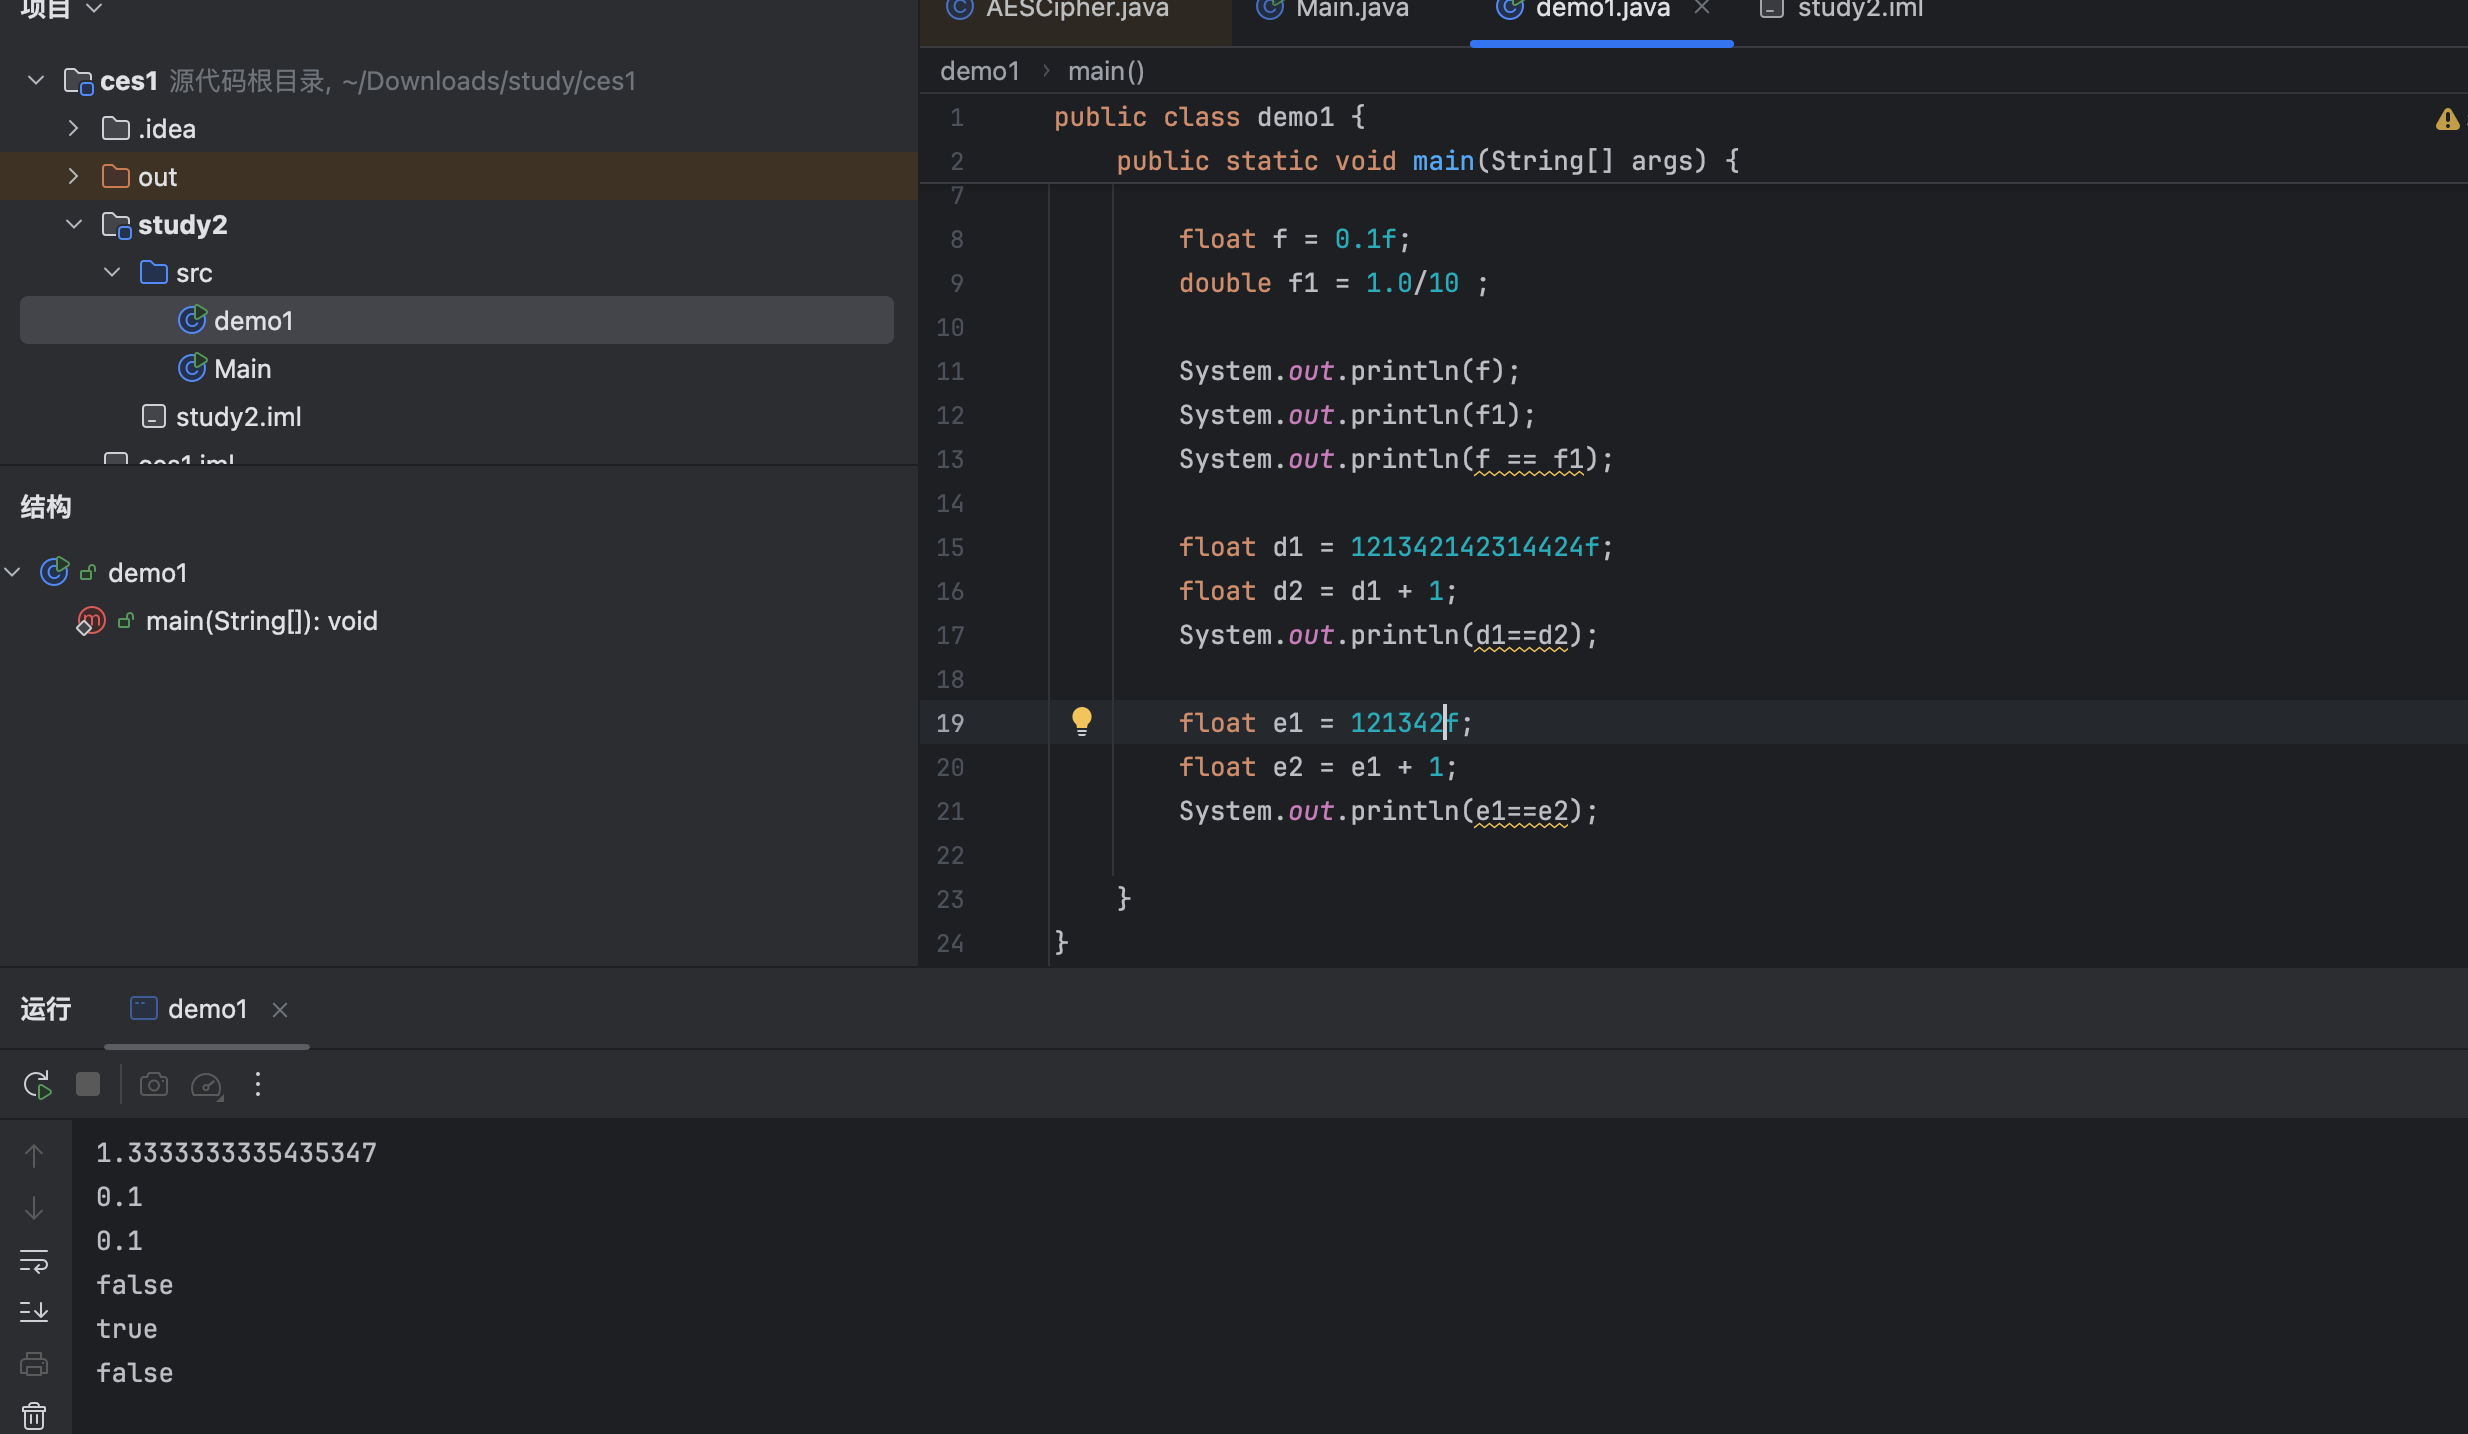Click the camera thread dump icon
The image size is (2468, 1434).
point(153,1085)
